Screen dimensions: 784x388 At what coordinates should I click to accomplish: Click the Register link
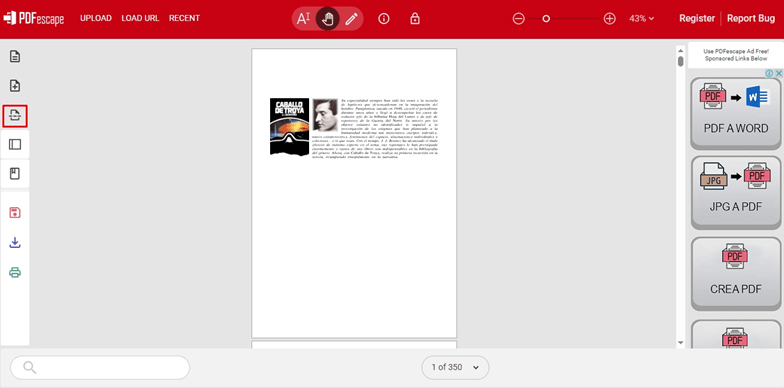coord(696,18)
